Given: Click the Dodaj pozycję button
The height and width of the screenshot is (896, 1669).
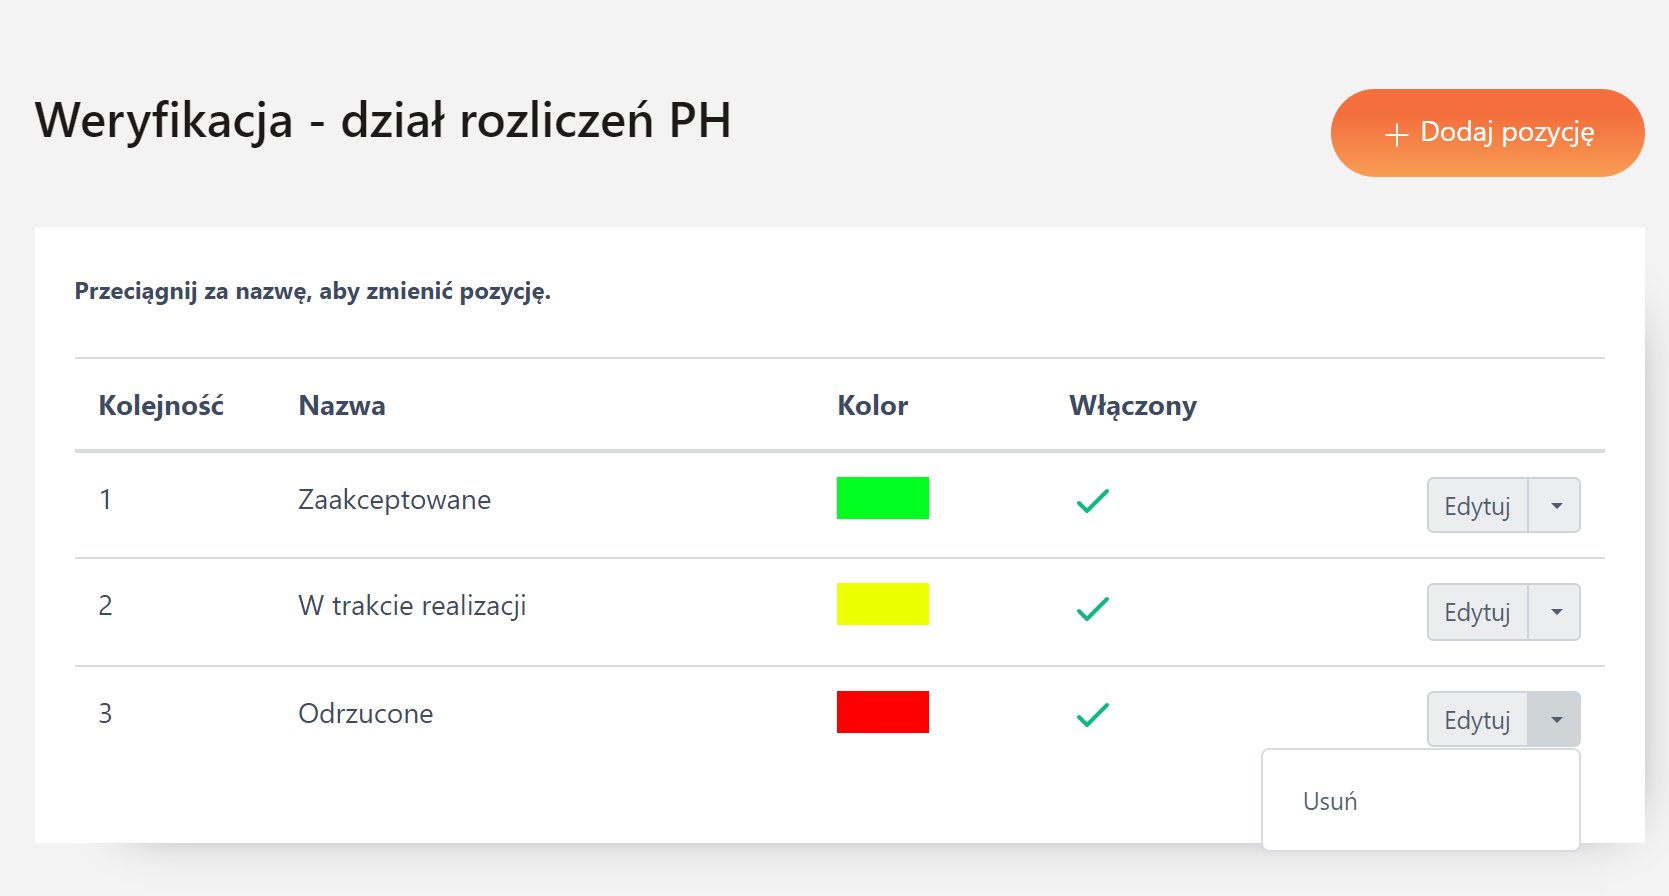Looking at the screenshot, I should click(1487, 133).
